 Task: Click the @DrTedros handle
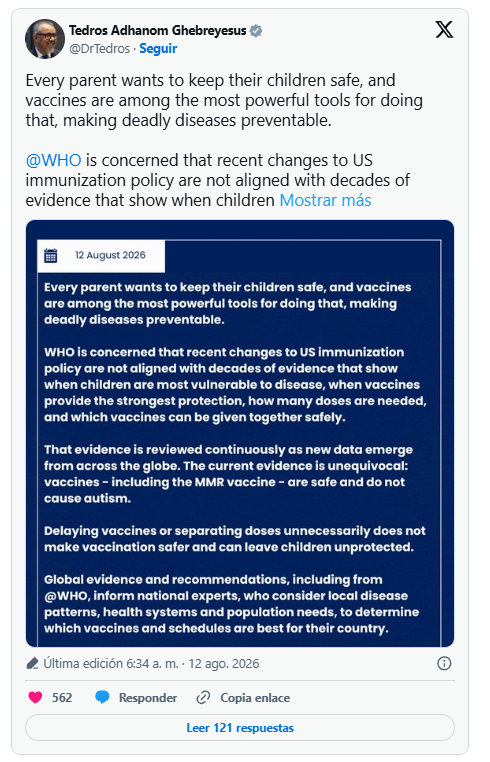100,49
